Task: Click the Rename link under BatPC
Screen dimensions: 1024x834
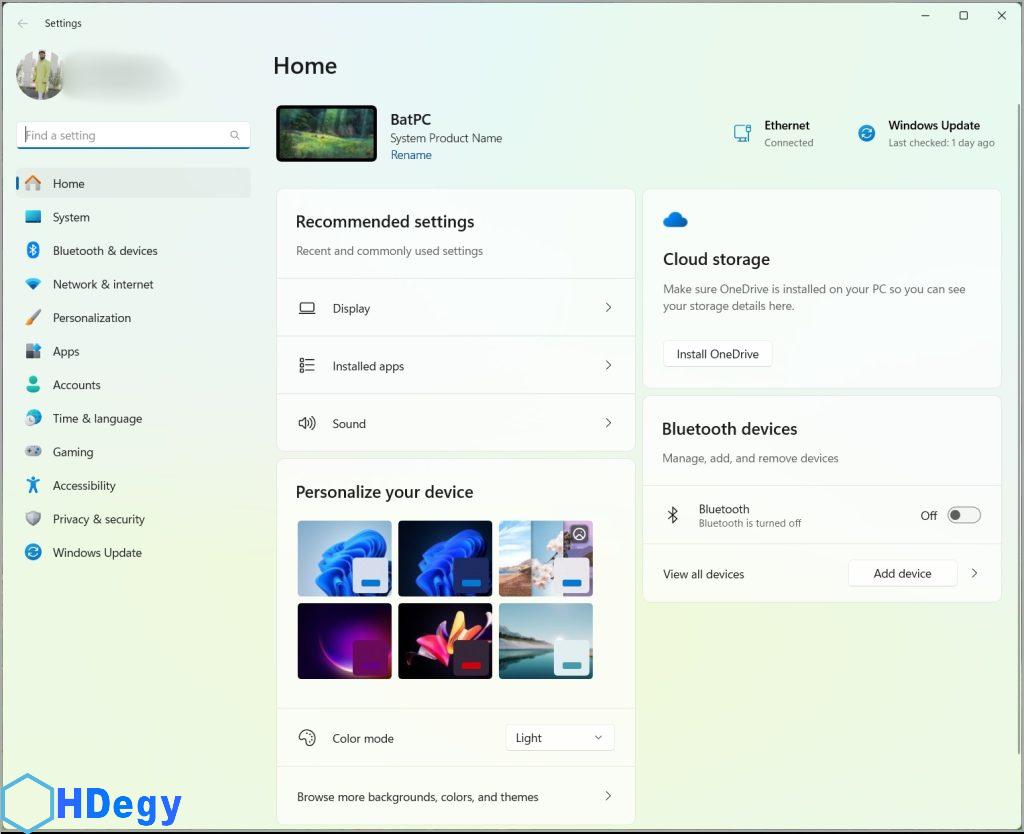Action: [411, 155]
